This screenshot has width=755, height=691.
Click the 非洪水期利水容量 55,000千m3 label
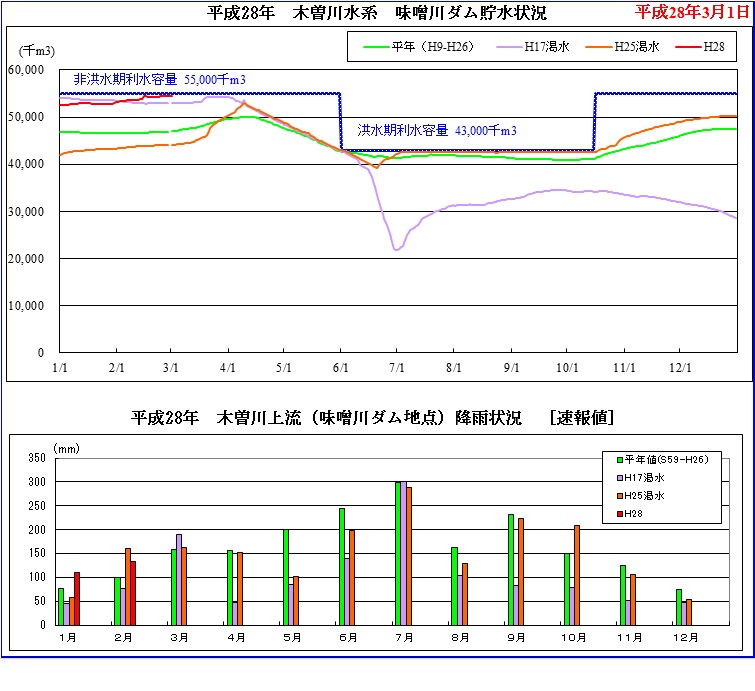(x=160, y=79)
